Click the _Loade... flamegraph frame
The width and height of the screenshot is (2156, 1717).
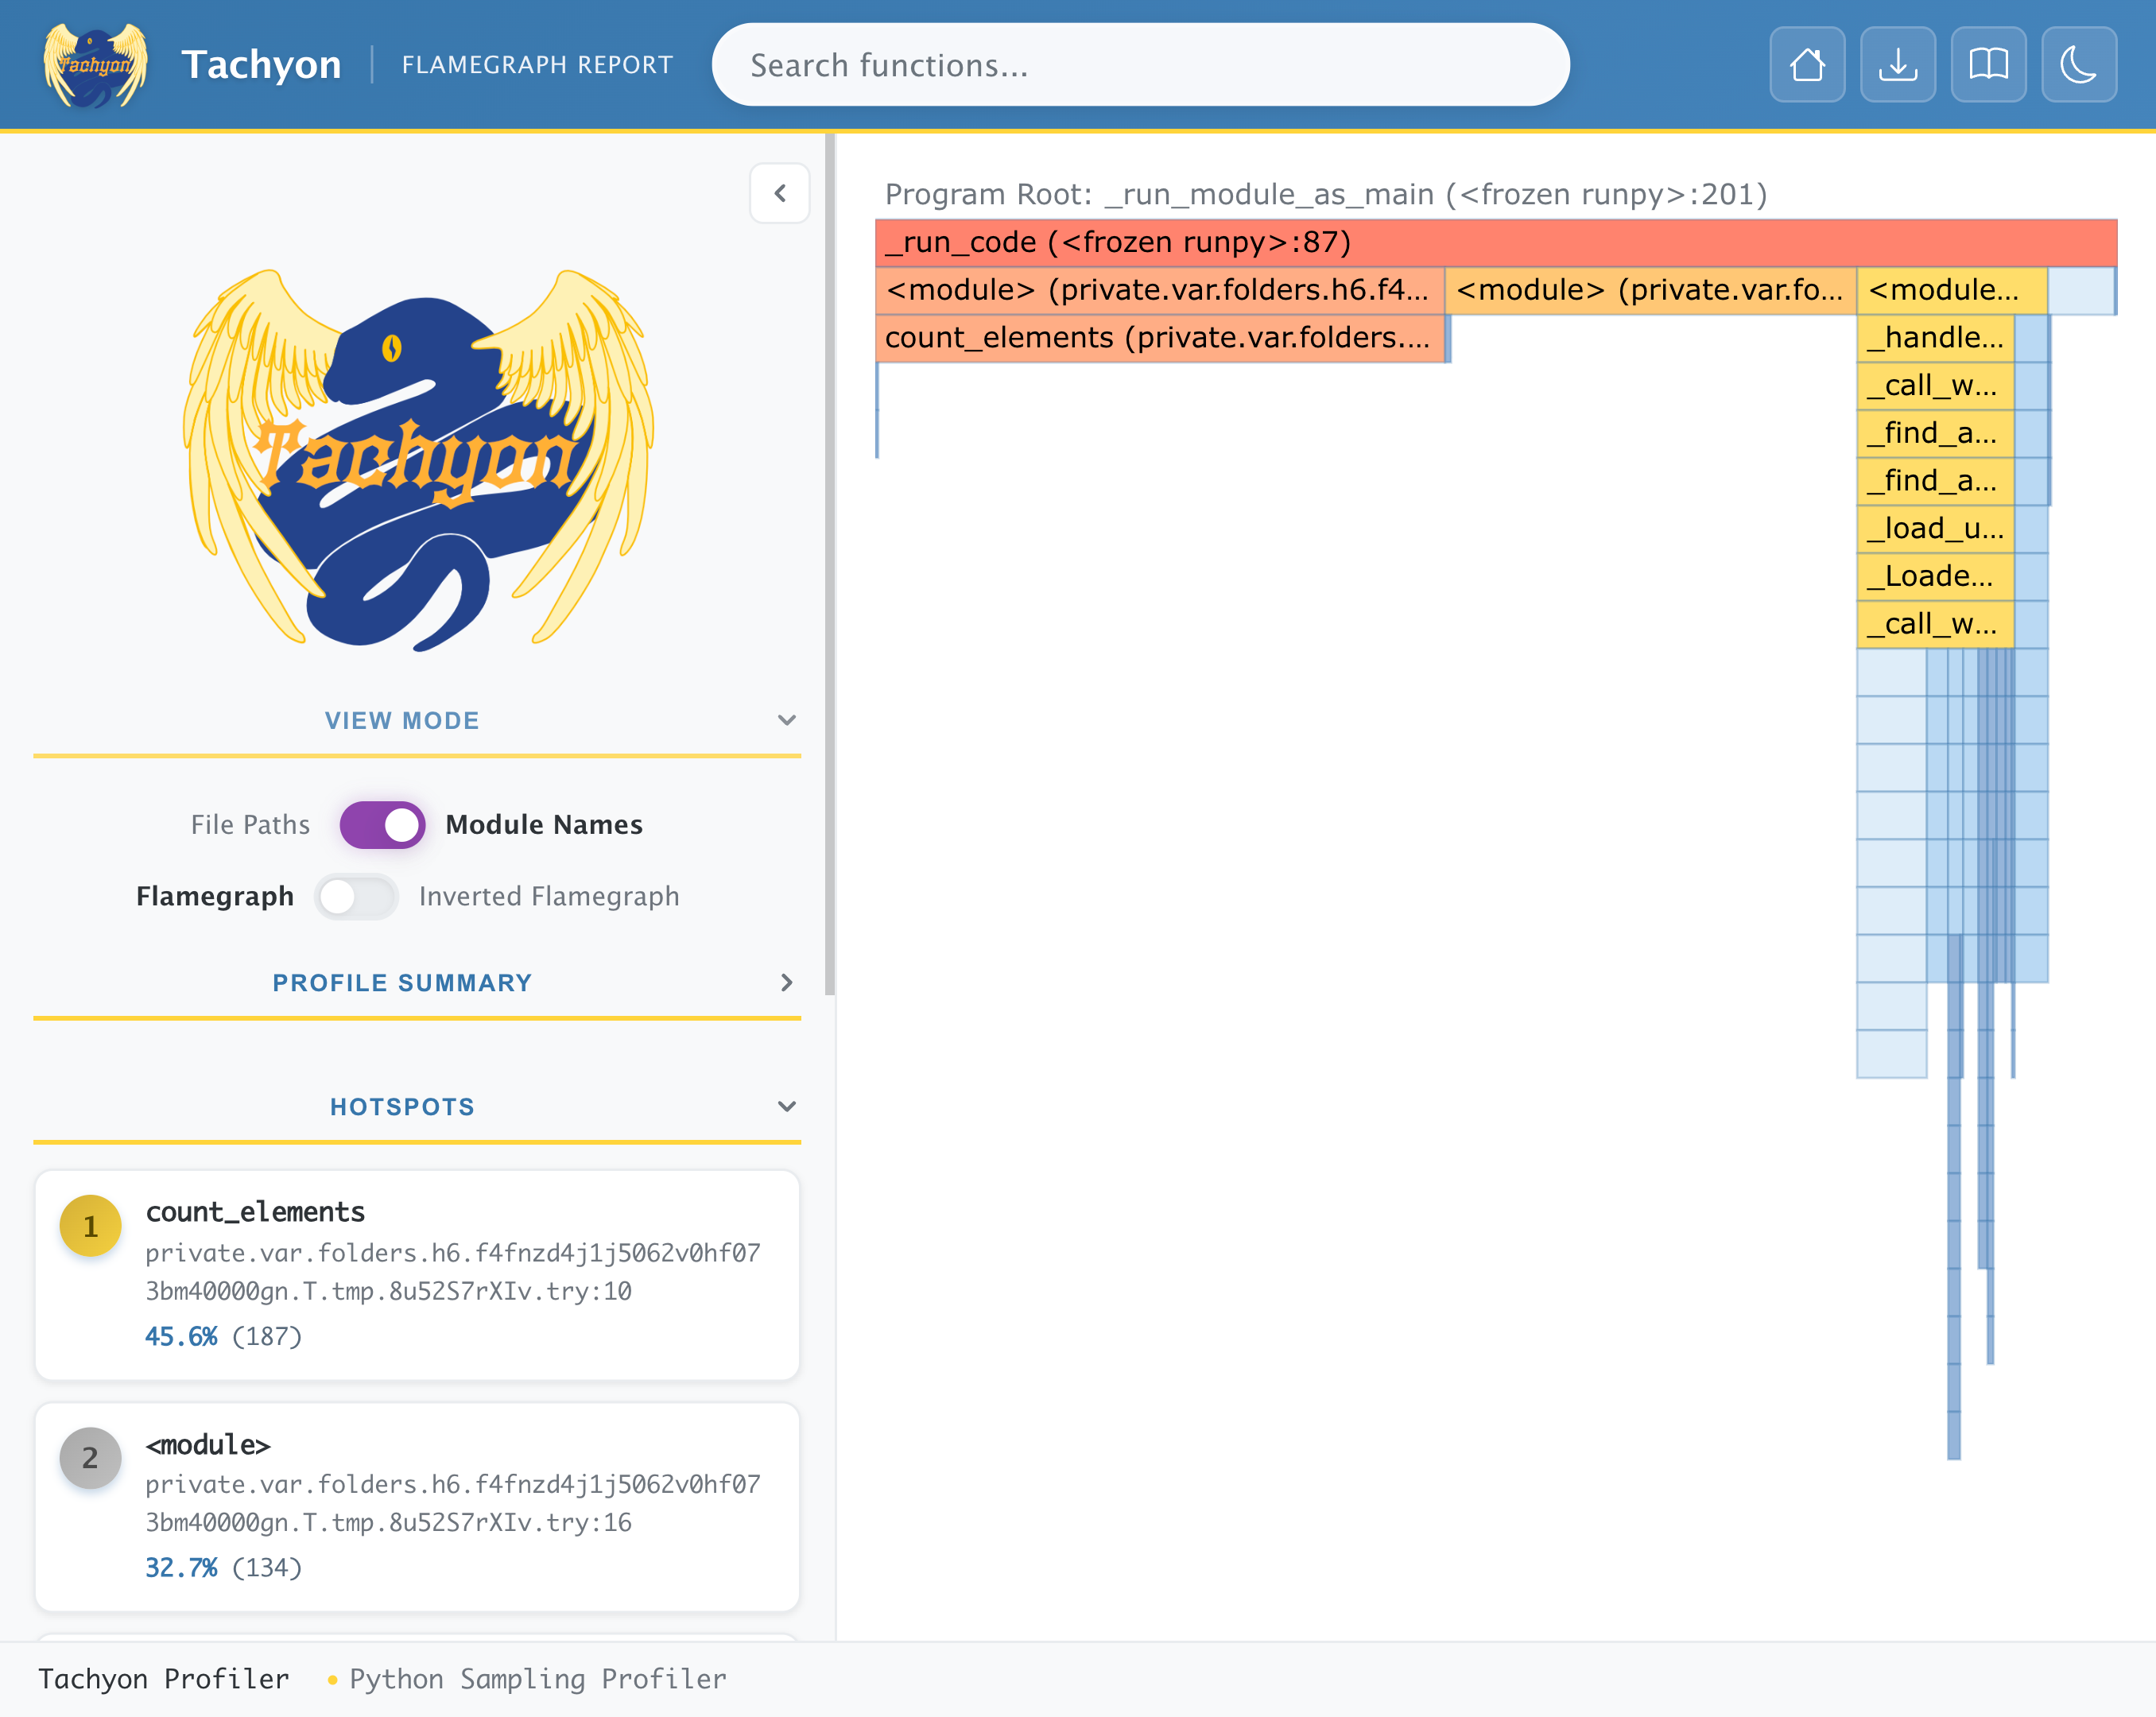[x=1935, y=576]
